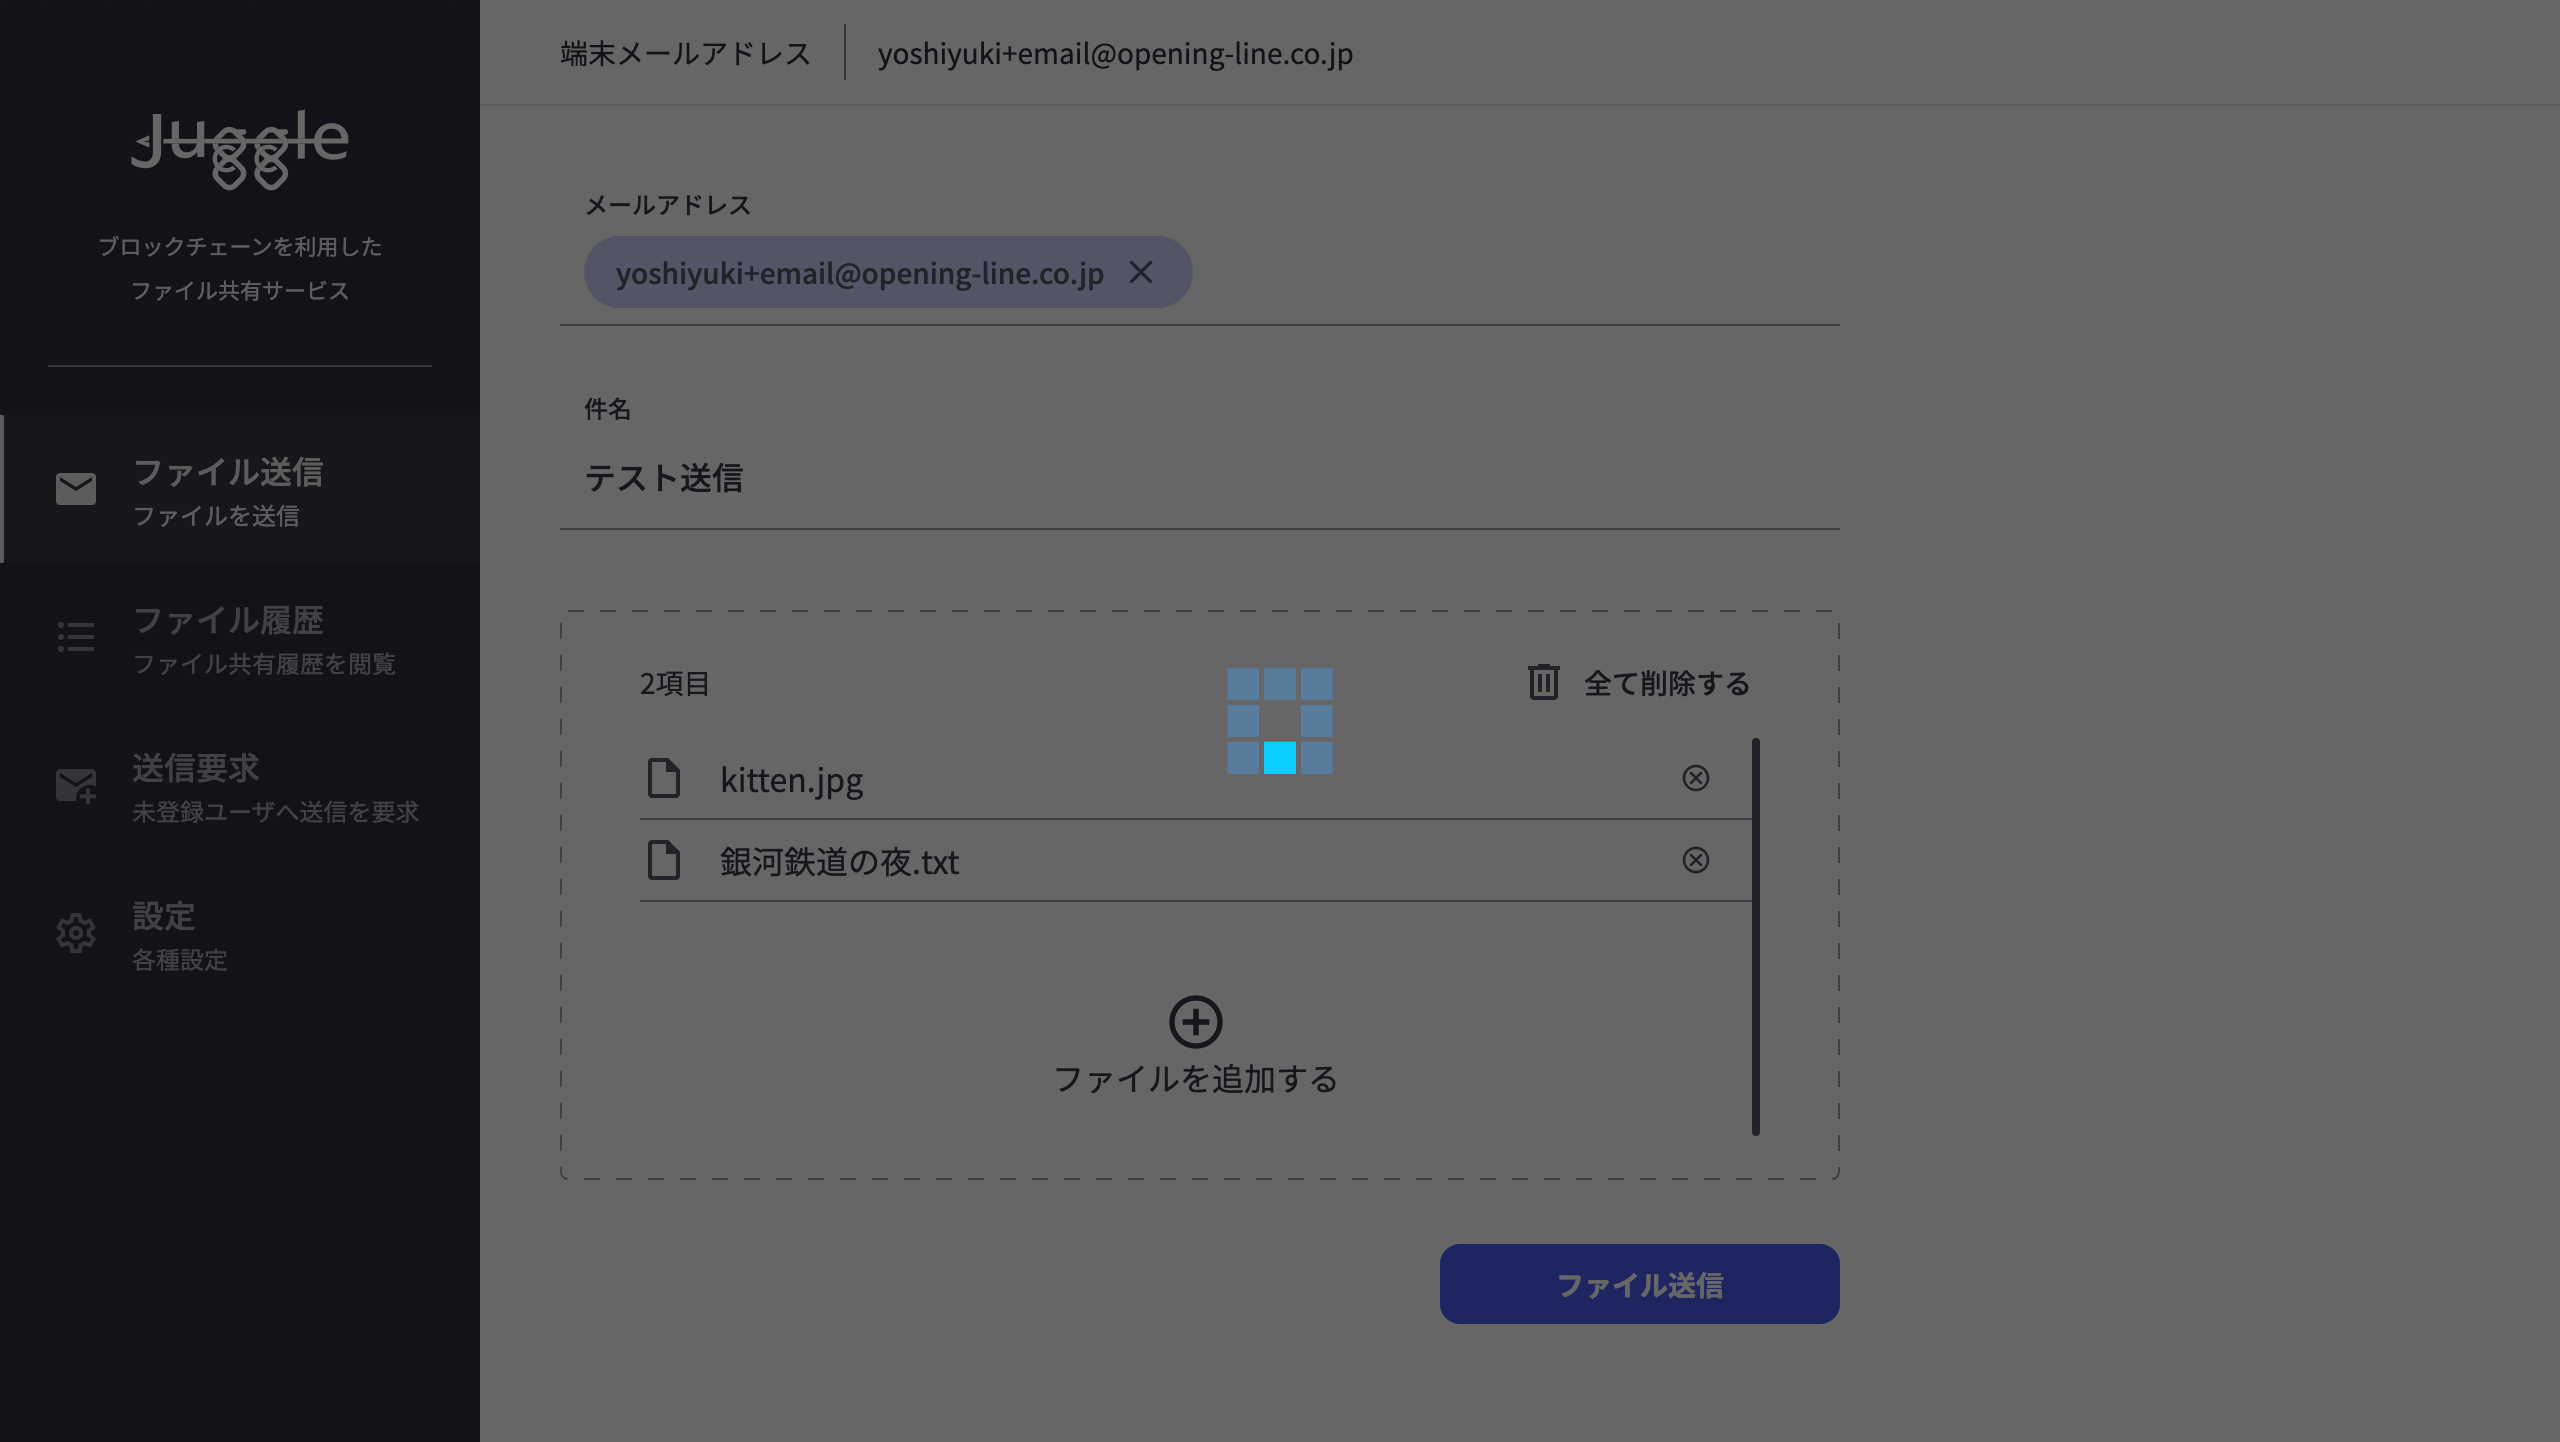Image resolution: width=2560 pixels, height=1442 pixels.
Task: Click the kitten.jpg file icon
Action: coord(663,778)
